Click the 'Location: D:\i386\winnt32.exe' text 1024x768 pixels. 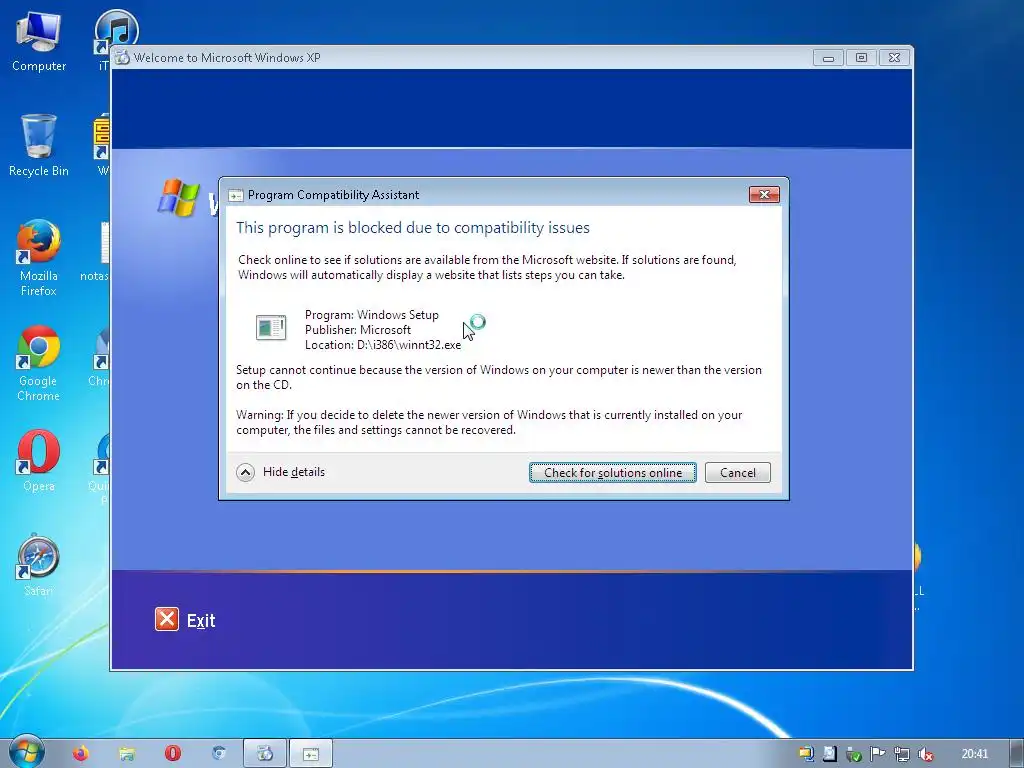click(x=383, y=345)
